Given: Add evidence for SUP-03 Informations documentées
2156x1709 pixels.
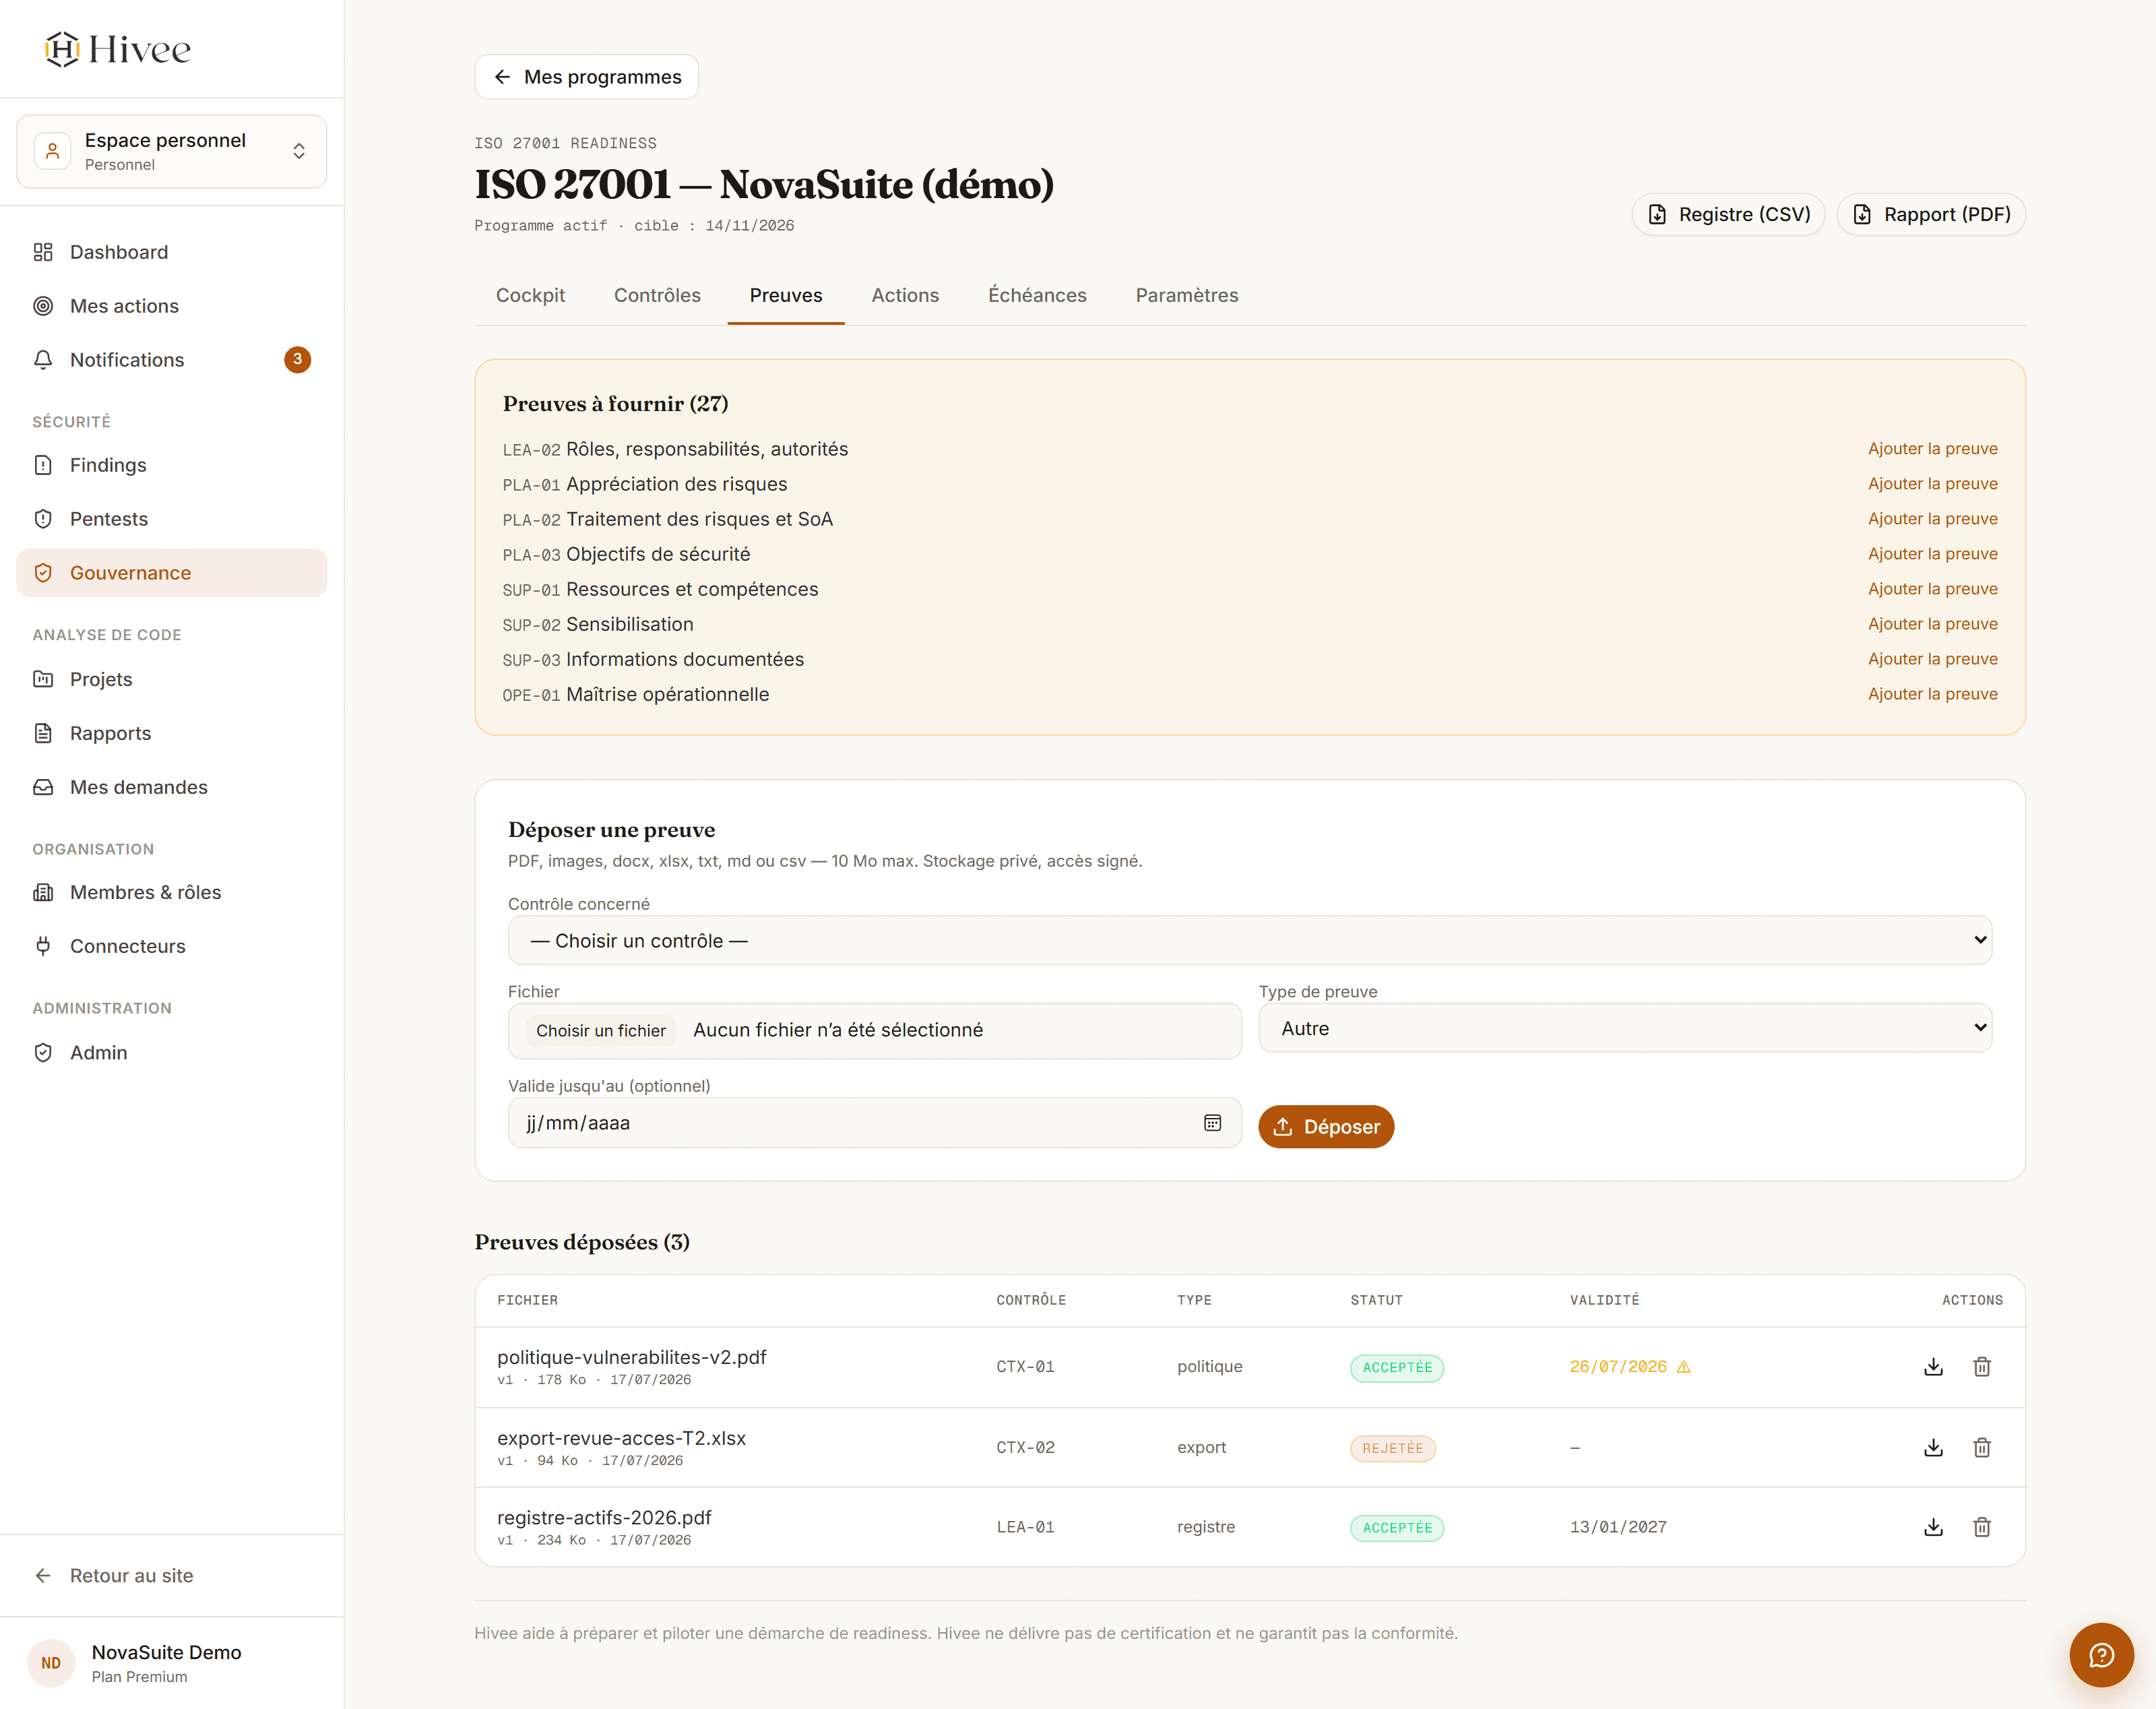Looking at the screenshot, I should (1932, 659).
